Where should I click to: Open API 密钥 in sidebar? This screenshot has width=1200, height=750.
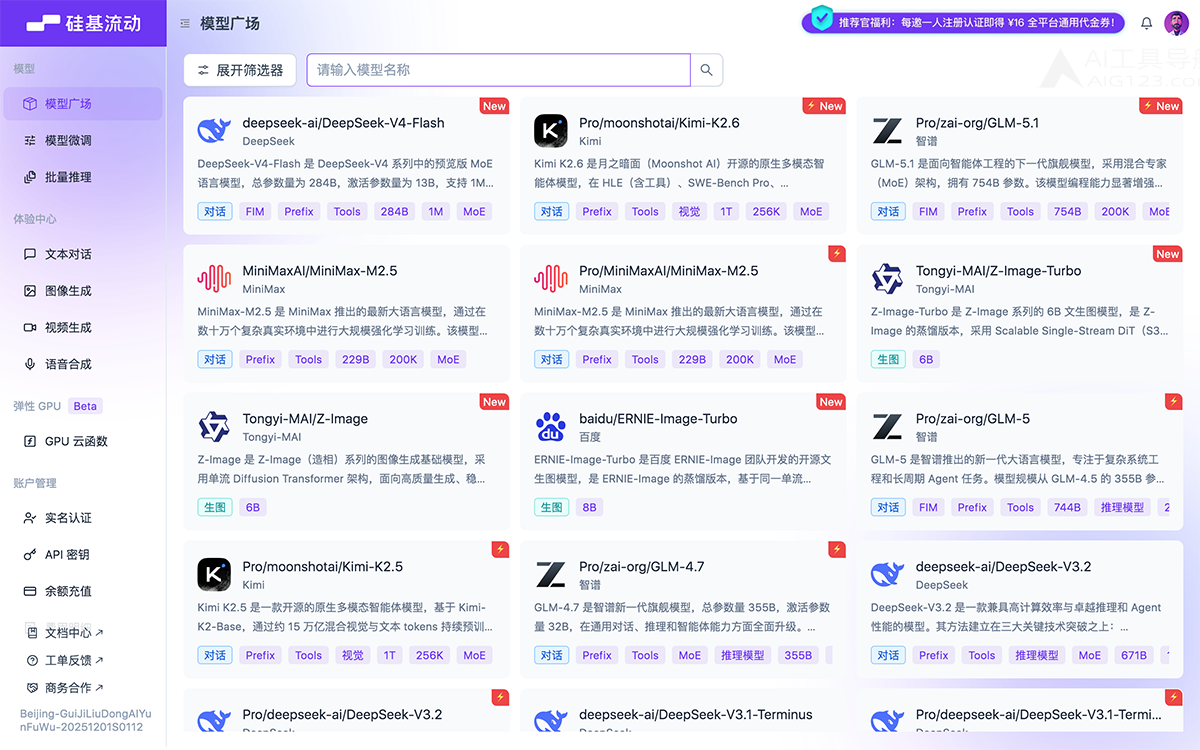83,554
